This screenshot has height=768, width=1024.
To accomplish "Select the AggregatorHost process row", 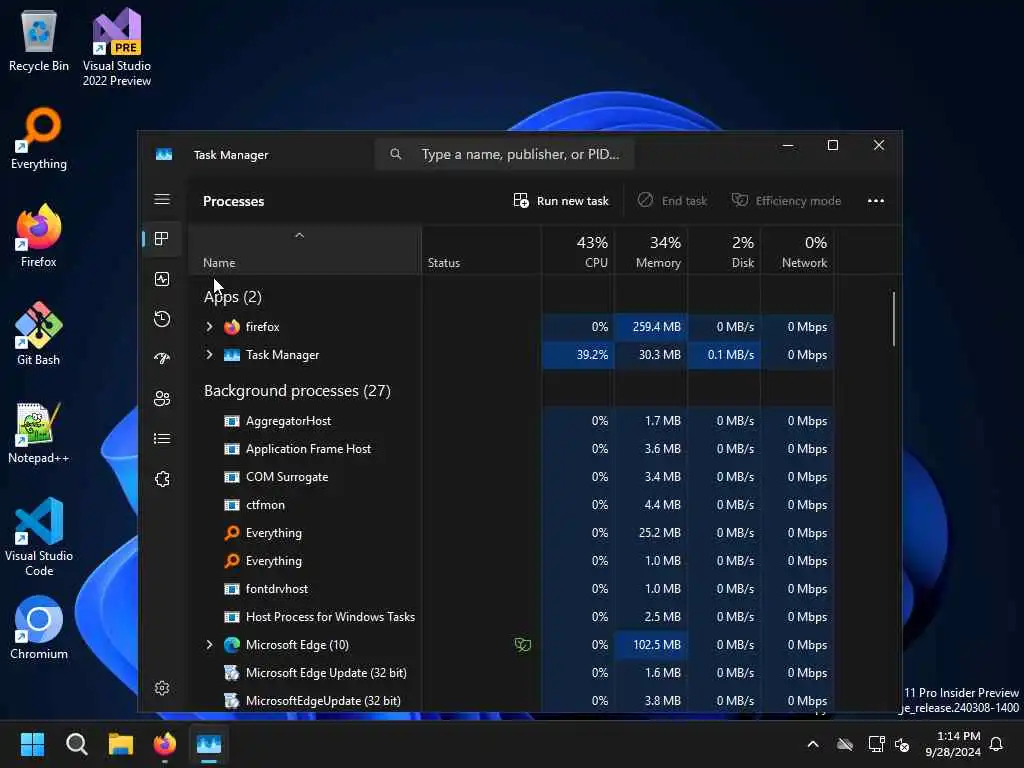I will (511, 421).
